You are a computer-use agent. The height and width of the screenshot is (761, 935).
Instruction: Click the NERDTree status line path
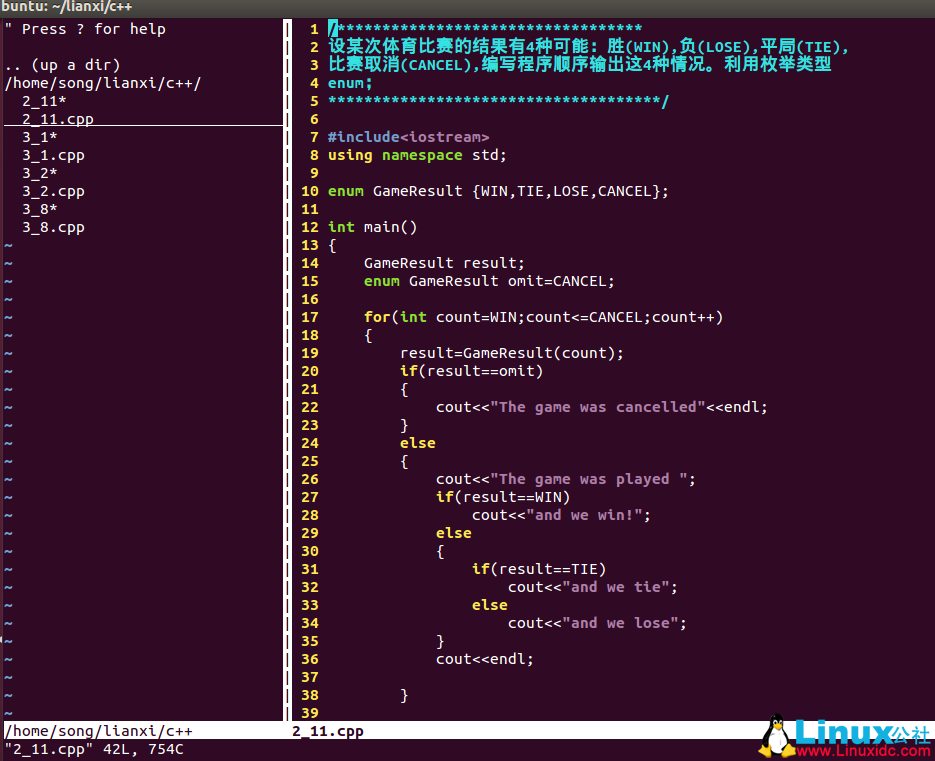pos(99,731)
